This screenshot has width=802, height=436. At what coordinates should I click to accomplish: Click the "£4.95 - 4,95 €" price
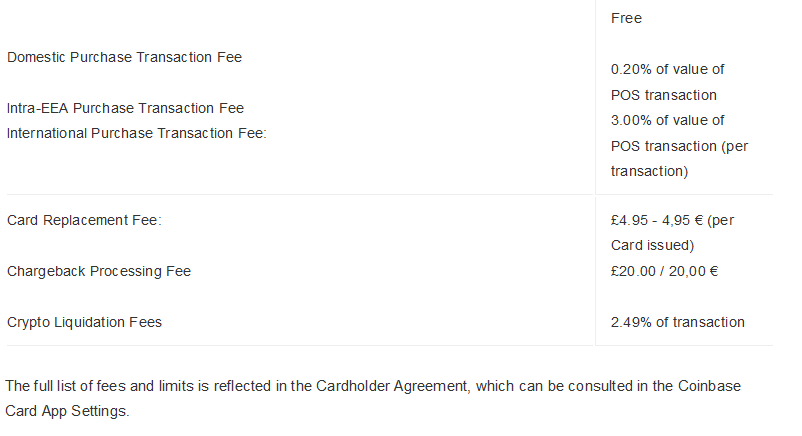(x=656, y=220)
